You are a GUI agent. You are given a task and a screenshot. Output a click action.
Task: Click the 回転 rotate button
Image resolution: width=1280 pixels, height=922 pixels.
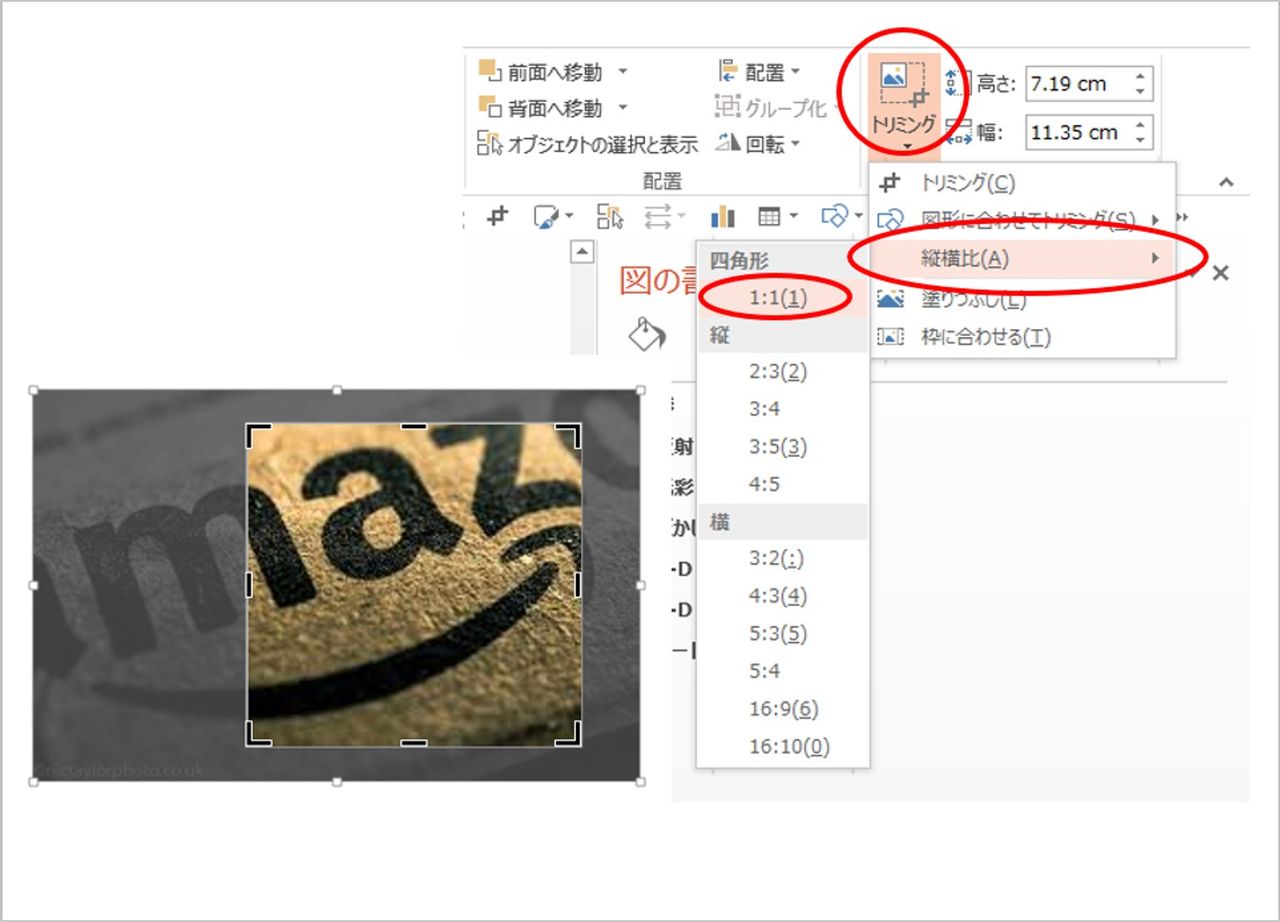(751, 145)
